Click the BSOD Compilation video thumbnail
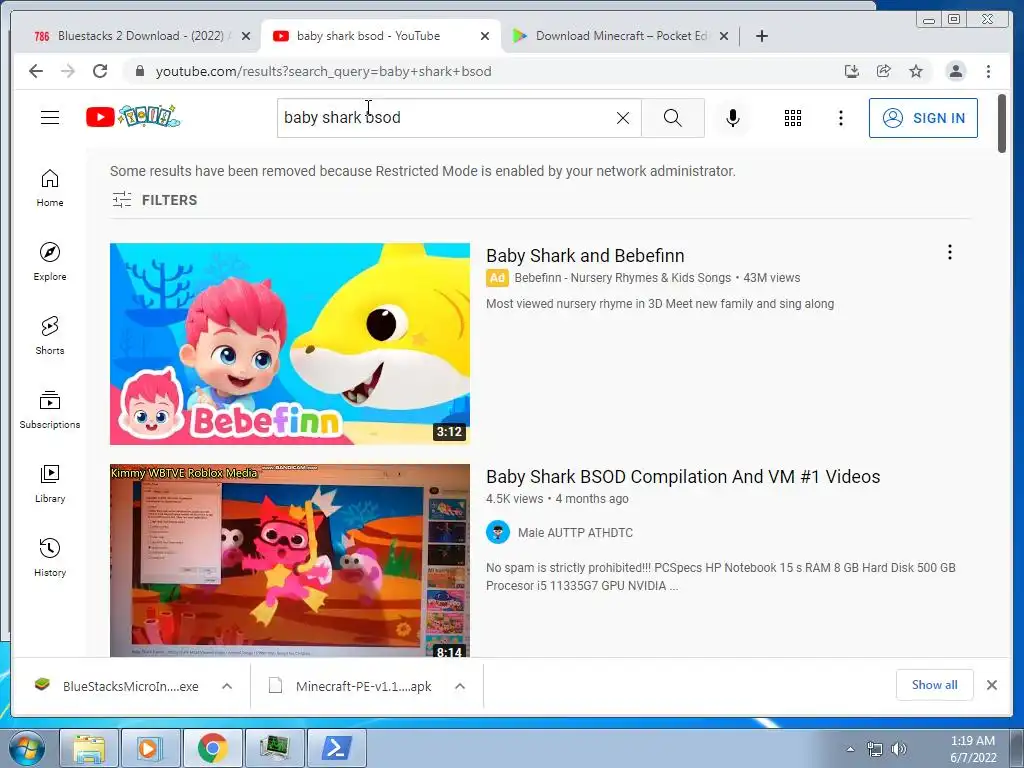Image resolution: width=1024 pixels, height=768 pixels. point(290,560)
